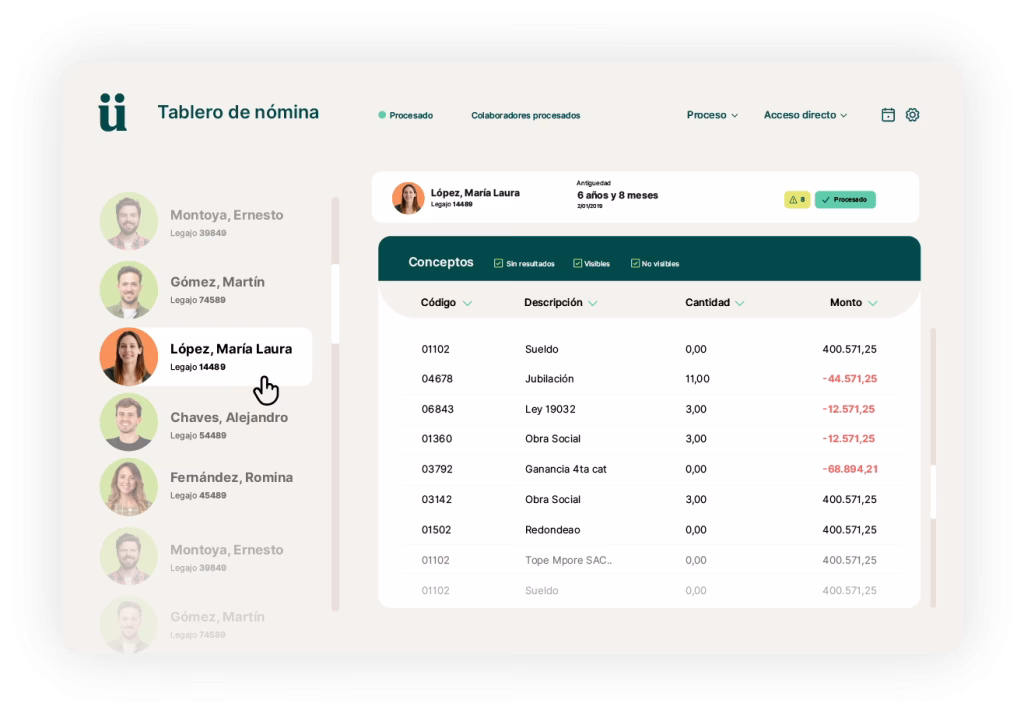Expand the Proceso dropdown menu
The image size is (1024, 714).
point(712,115)
